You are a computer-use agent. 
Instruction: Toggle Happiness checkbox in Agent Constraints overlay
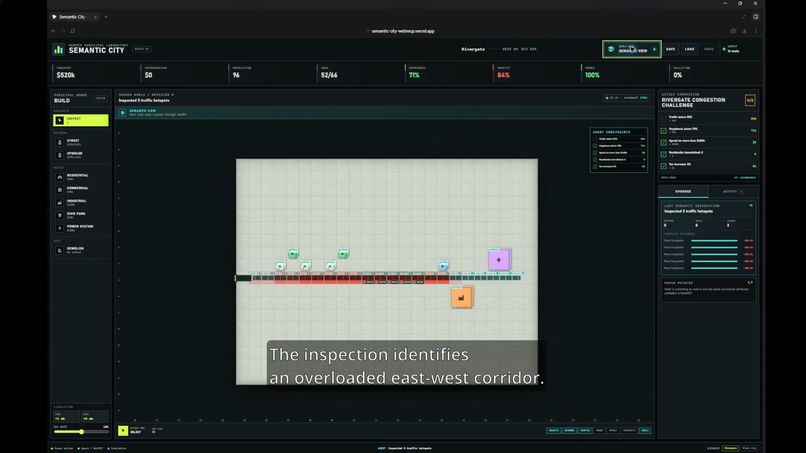595,146
